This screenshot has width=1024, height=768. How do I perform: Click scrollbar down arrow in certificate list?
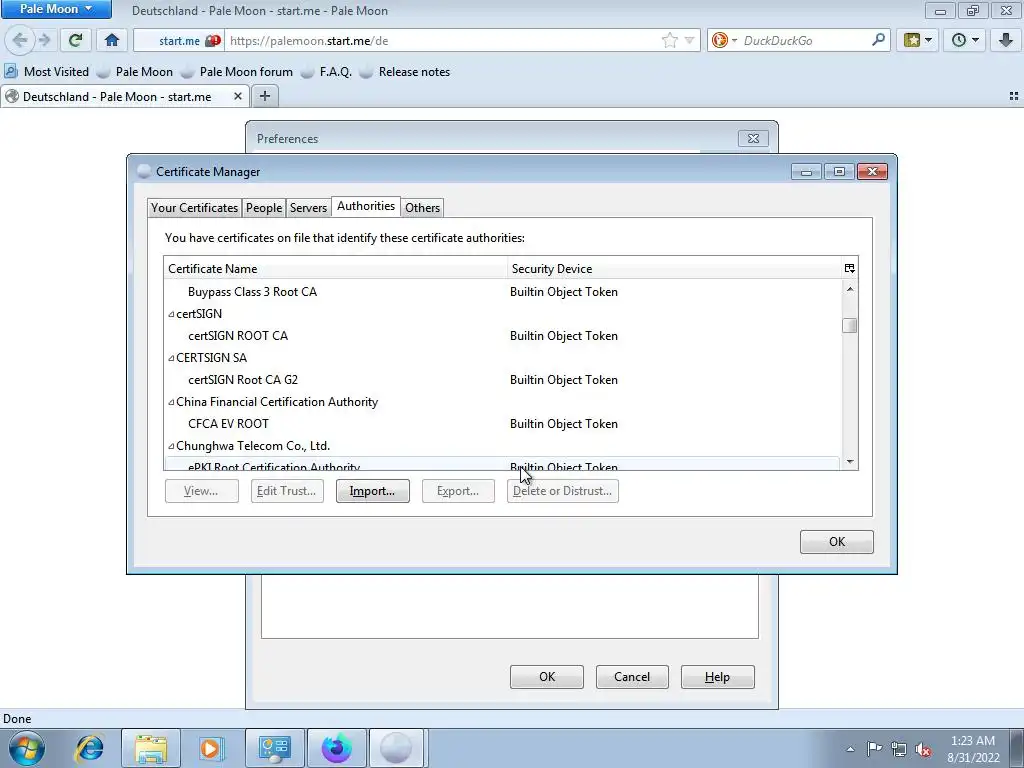click(x=850, y=461)
